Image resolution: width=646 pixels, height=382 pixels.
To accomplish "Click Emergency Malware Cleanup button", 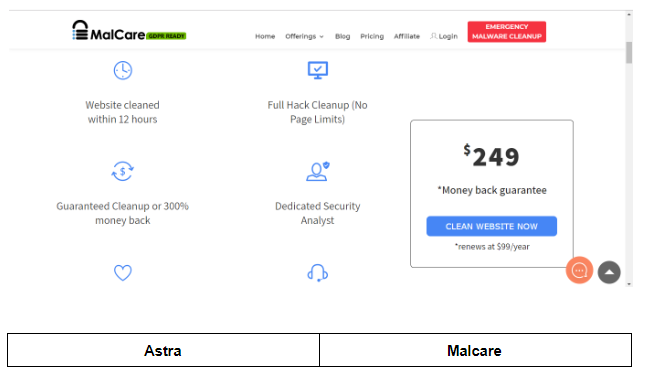I will (x=507, y=32).
